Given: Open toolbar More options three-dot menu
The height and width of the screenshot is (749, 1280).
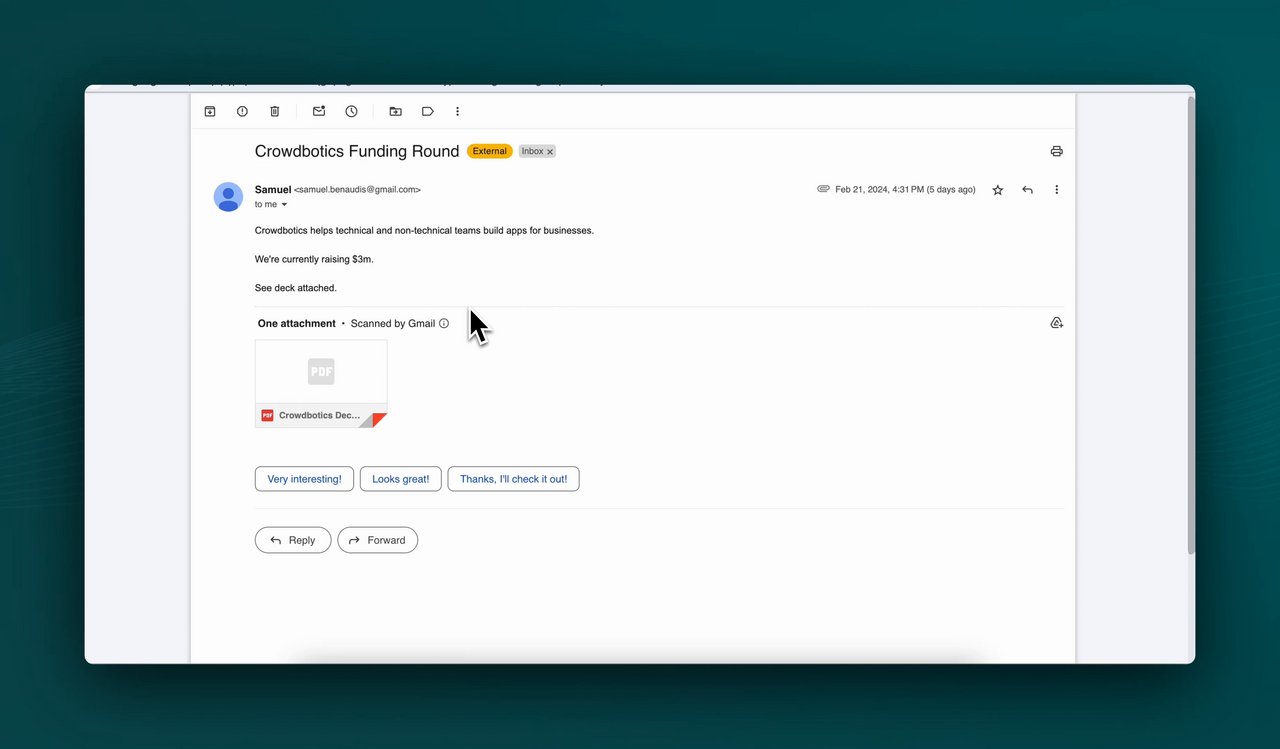Looking at the screenshot, I should [458, 112].
